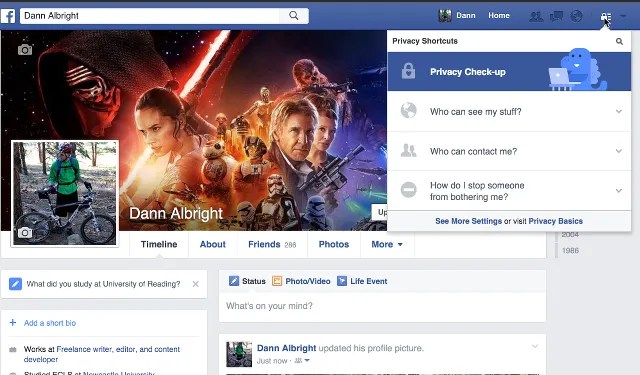640x375 pixels.
Task: Click Dann avatar in top bar
Action: [444, 16]
